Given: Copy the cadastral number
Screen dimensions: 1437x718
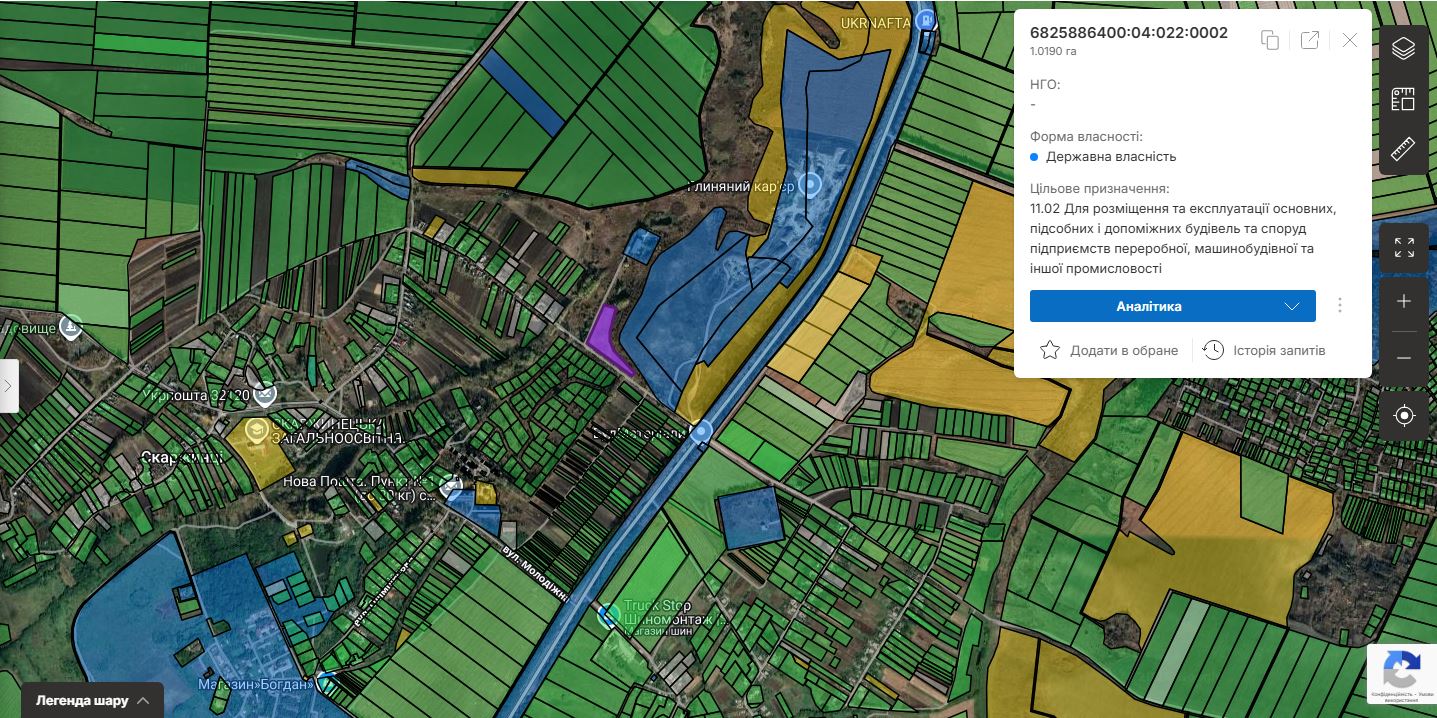Looking at the screenshot, I should pyautogui.click(x=1270, y=40).
